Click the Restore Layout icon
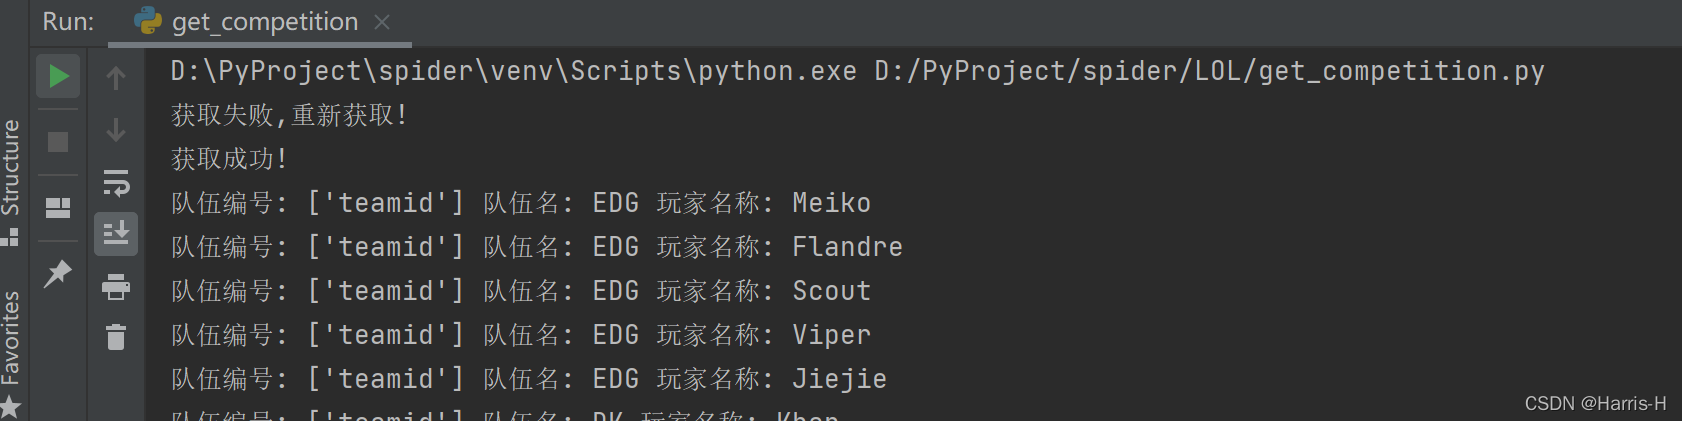1682x421 pixels. tap(58, 208)
